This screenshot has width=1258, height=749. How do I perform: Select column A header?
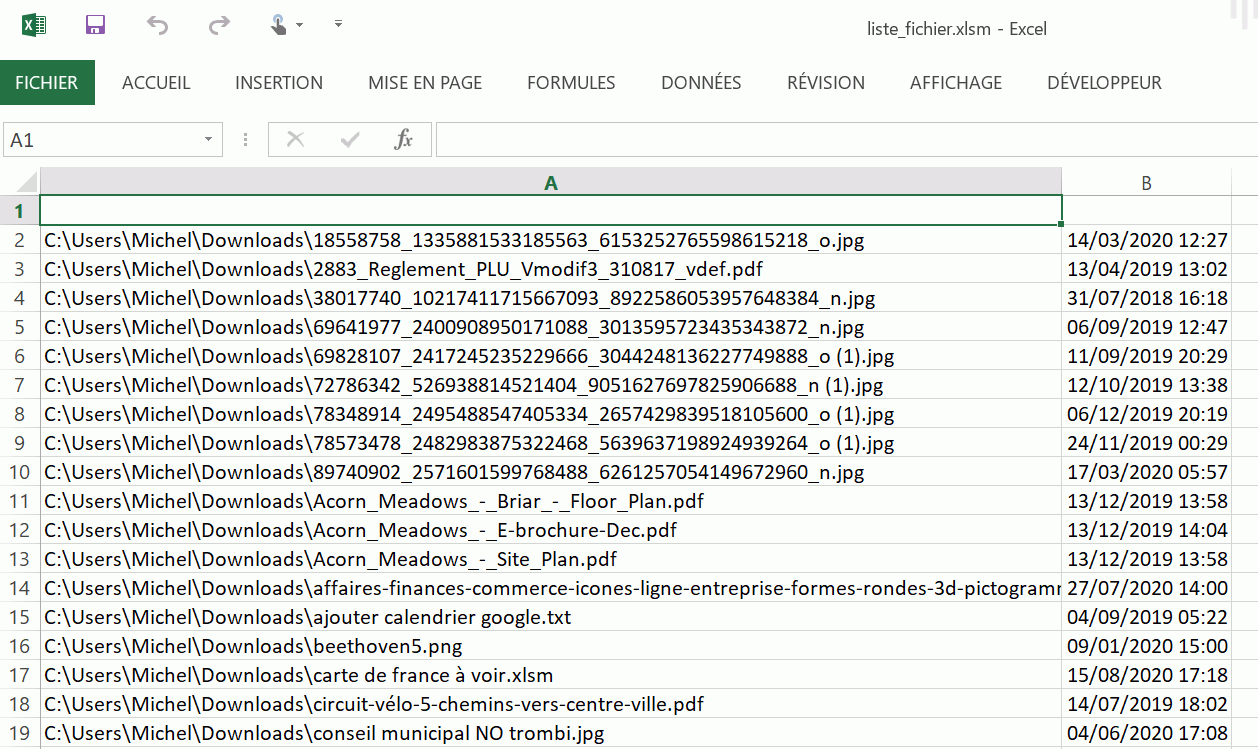click(550, 183)
